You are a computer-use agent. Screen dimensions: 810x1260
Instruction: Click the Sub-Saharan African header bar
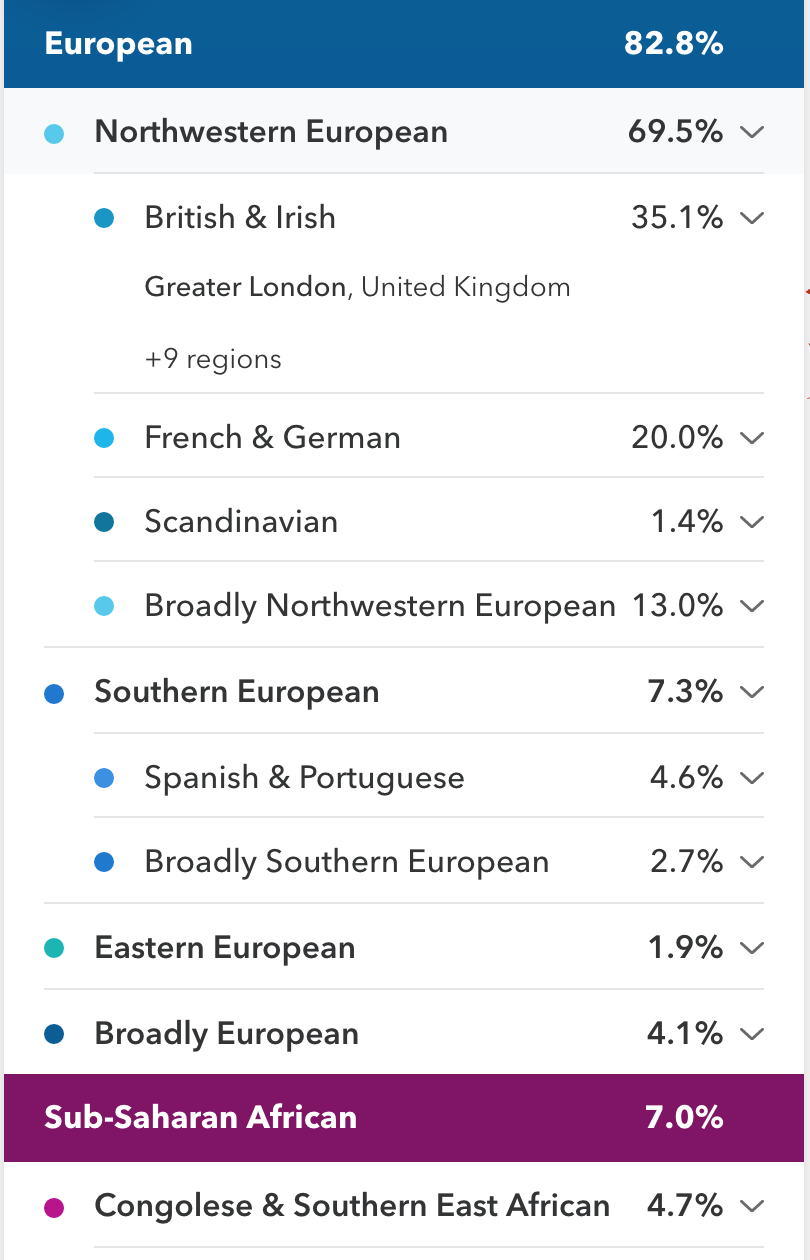(404, 1118)
